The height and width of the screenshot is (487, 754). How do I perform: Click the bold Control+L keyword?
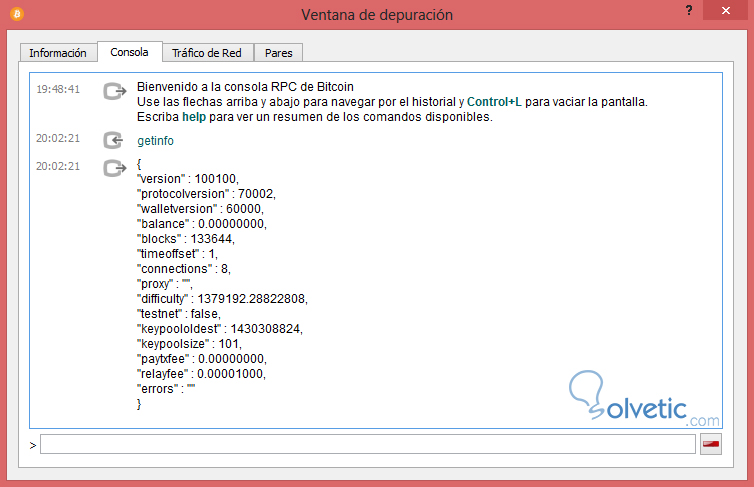[494, 102]
